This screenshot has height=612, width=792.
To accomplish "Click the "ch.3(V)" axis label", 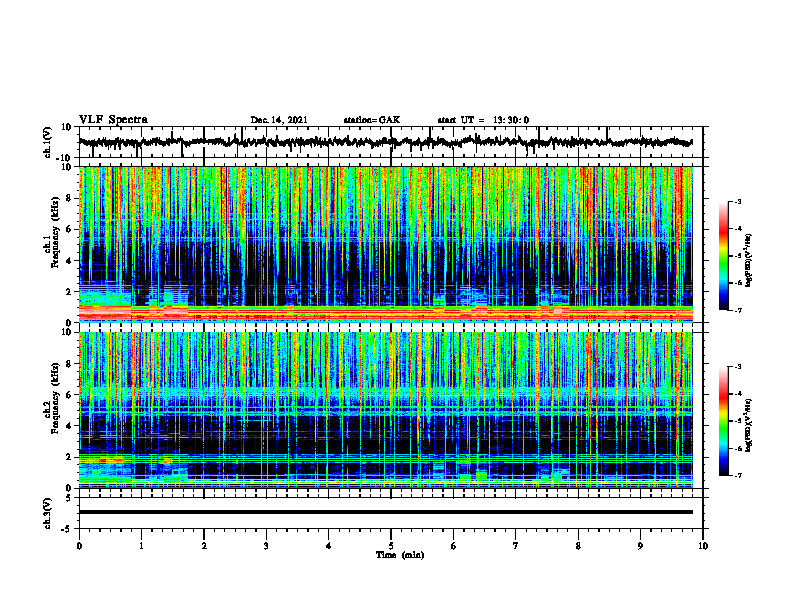I will coord(48,513).
